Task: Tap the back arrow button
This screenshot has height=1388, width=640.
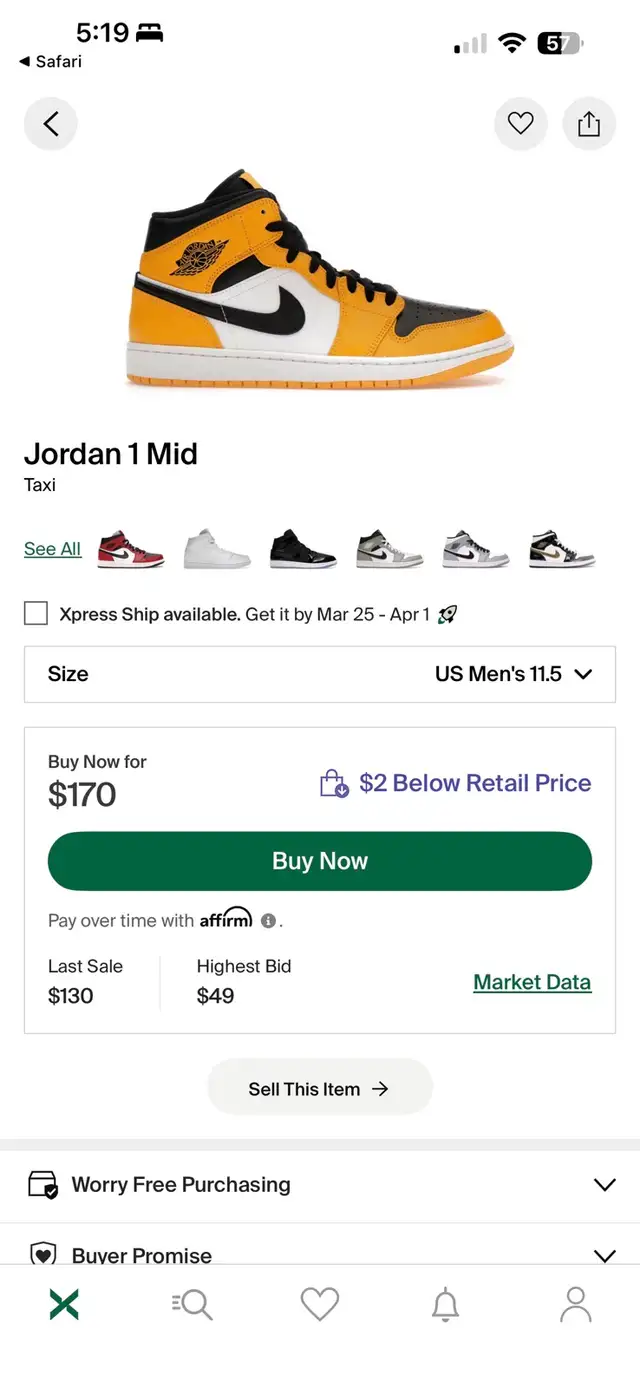Action: pyautogui.click(x=51, y=124)
